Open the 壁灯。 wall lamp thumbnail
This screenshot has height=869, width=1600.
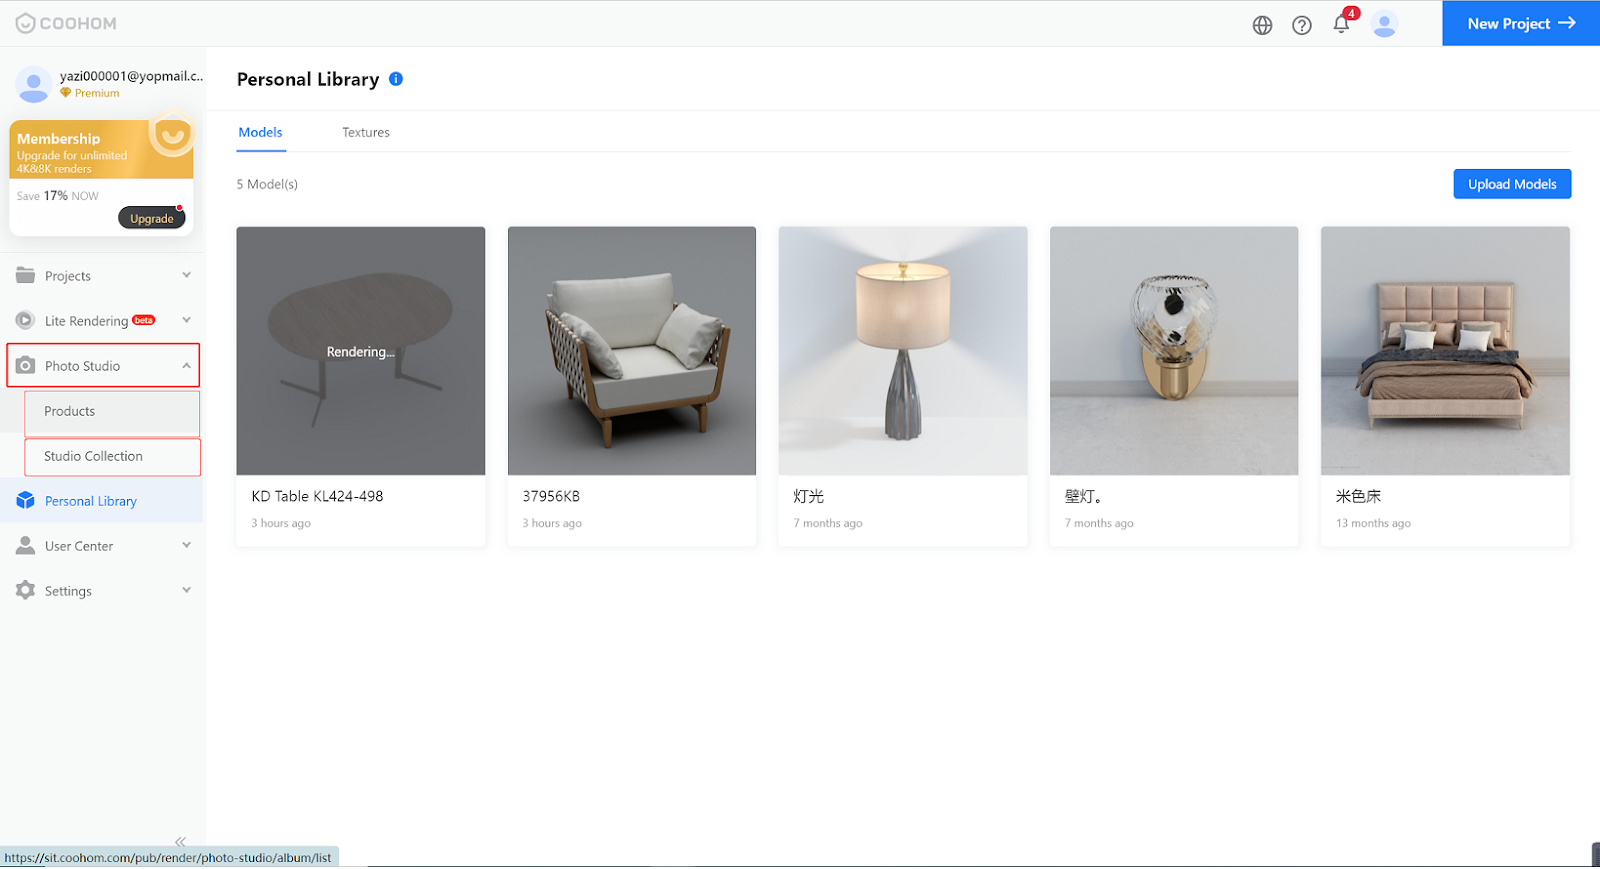pos(1174,351)
